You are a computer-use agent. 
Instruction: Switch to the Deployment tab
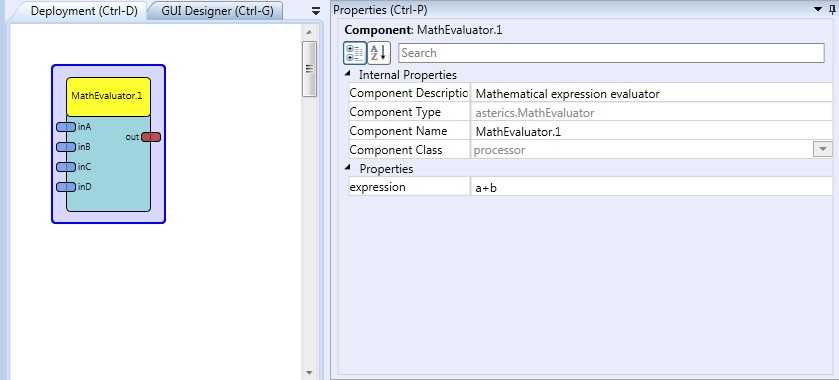click(x=84, y=11)
